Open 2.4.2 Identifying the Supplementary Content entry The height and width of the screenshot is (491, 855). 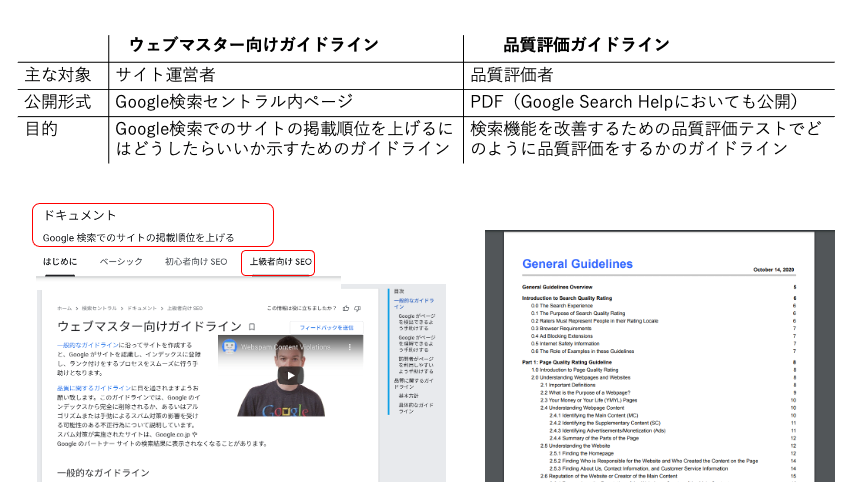pyautogui.click(x=605, y=423)
